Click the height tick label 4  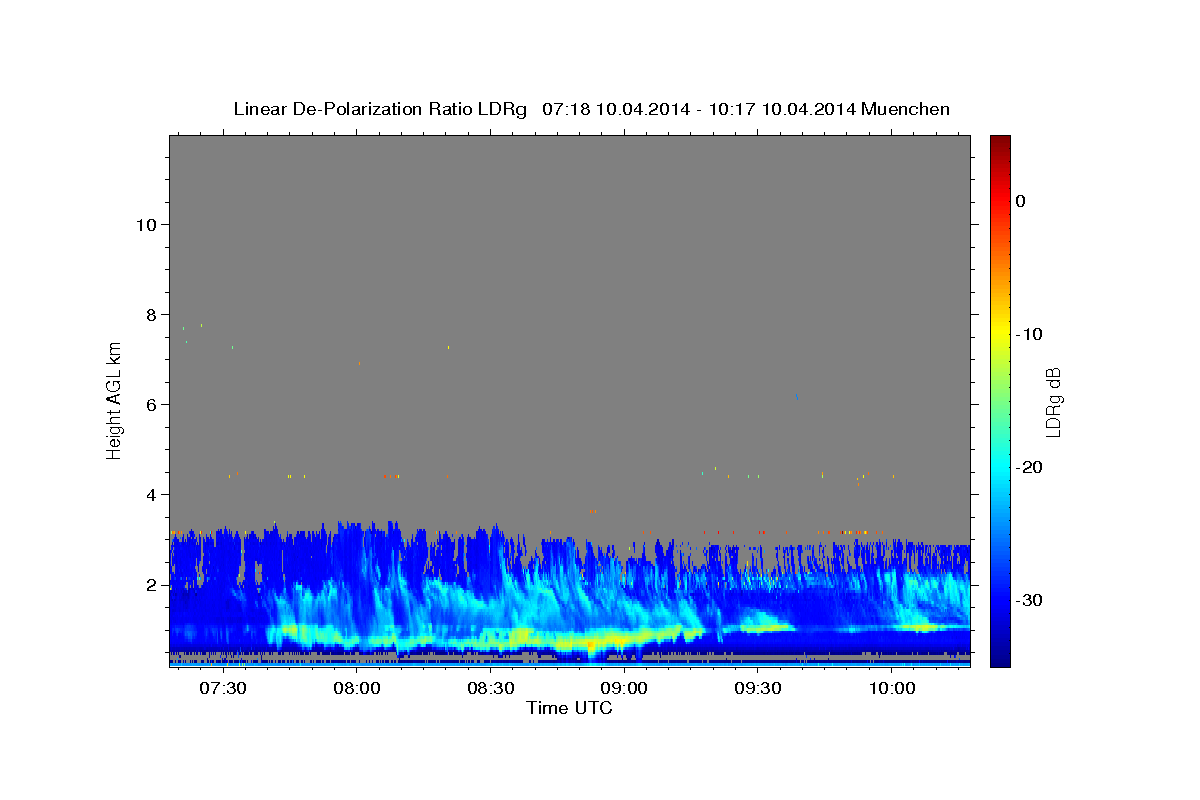click(x=150, y=494)
